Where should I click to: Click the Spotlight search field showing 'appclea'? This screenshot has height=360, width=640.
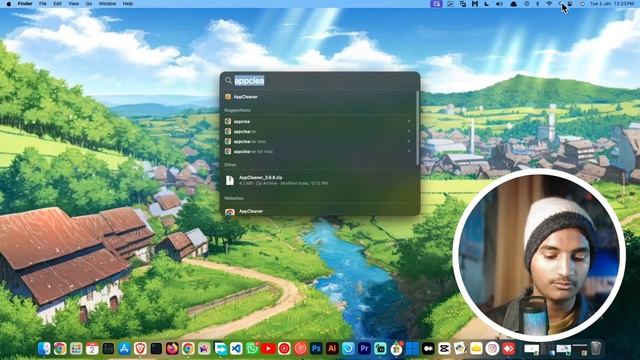[x=320, y=81]
